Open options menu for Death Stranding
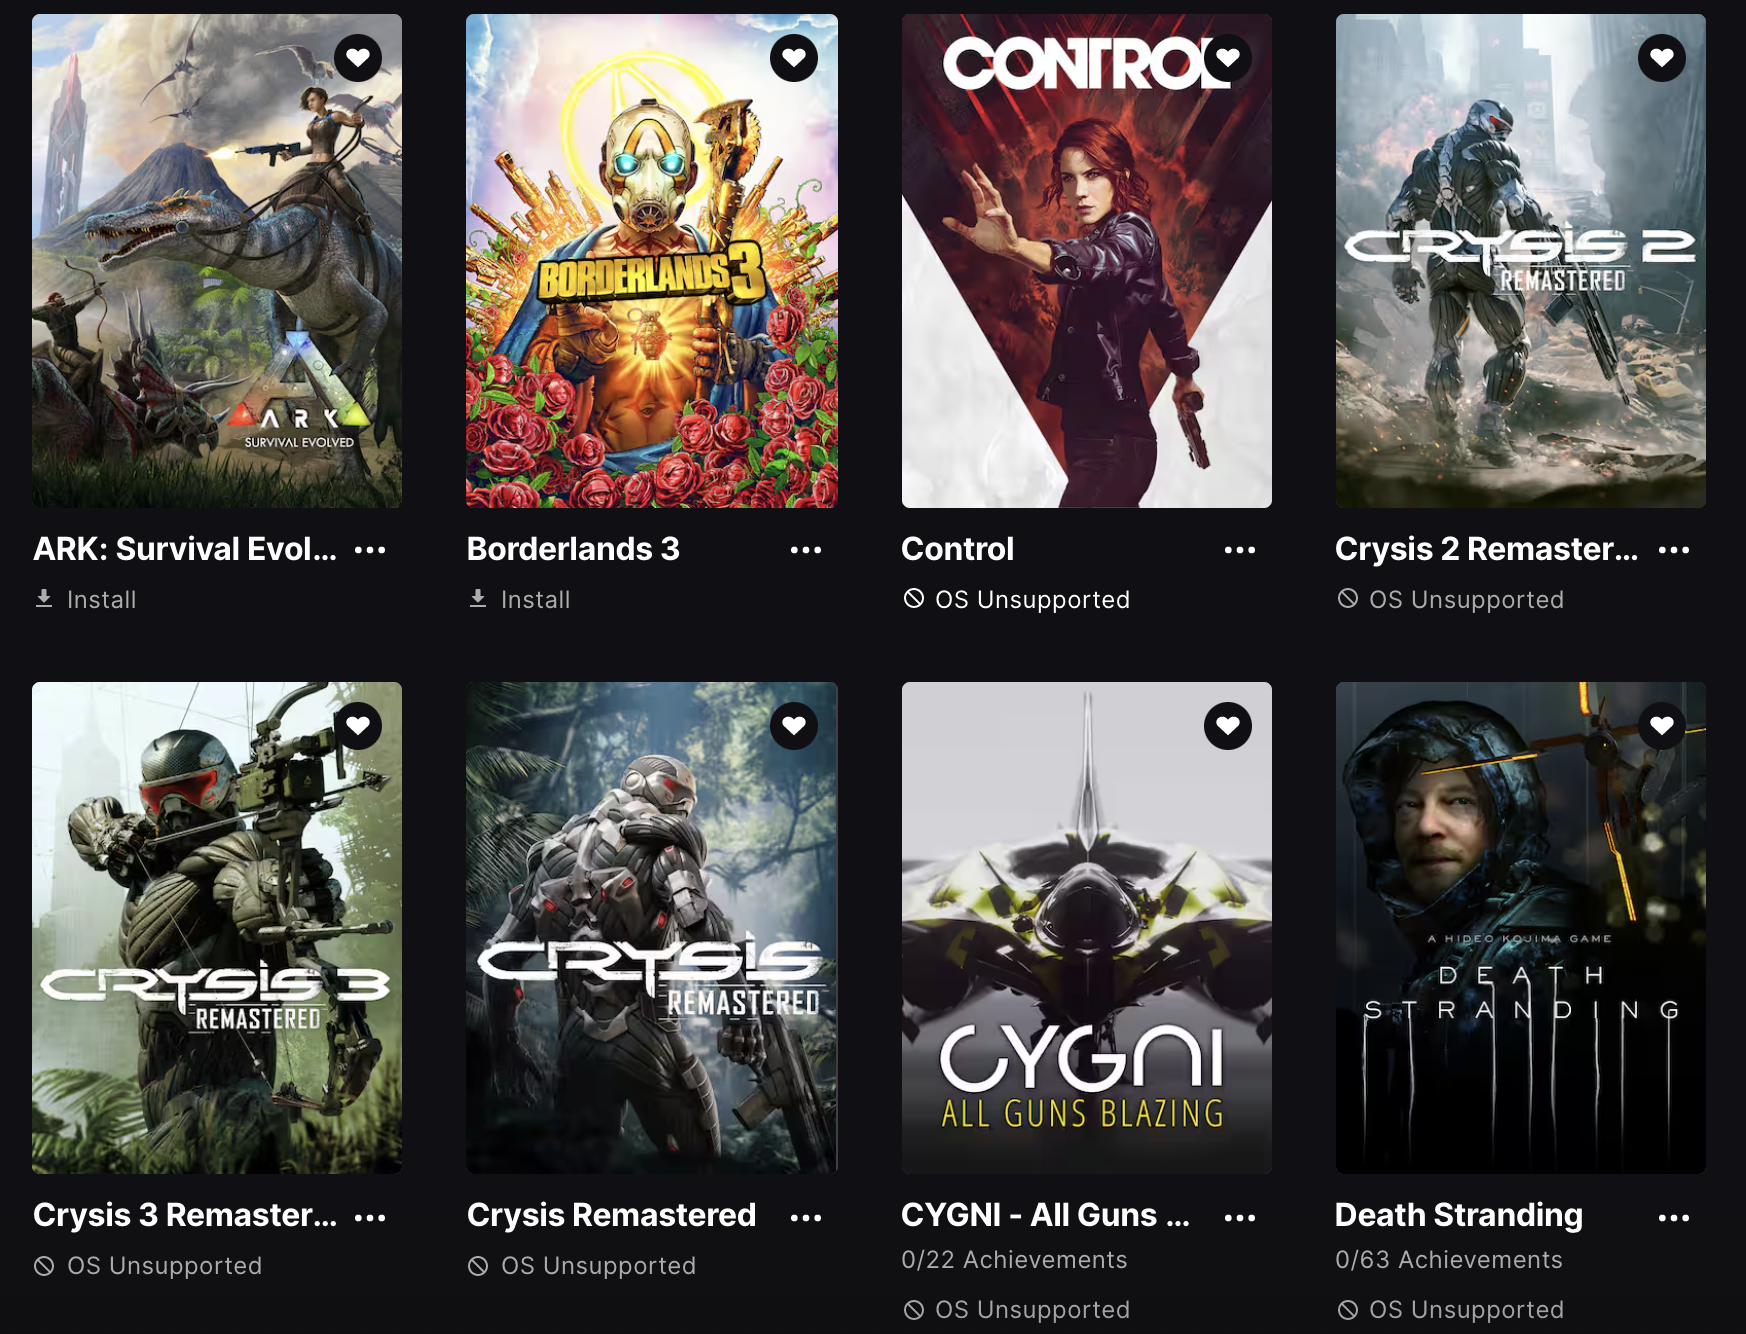This screenshot has height=1334, width=1746. (1674, 1218)
